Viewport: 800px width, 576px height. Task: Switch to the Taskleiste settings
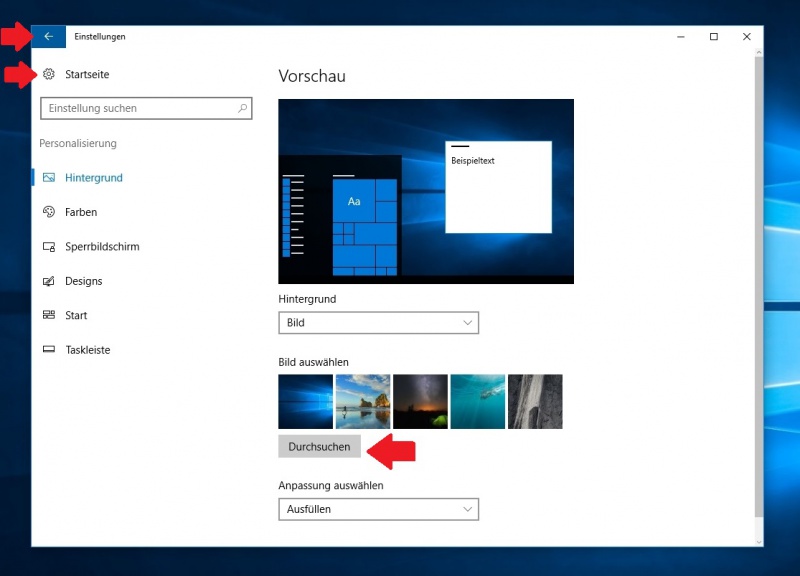tap(88, 350)
